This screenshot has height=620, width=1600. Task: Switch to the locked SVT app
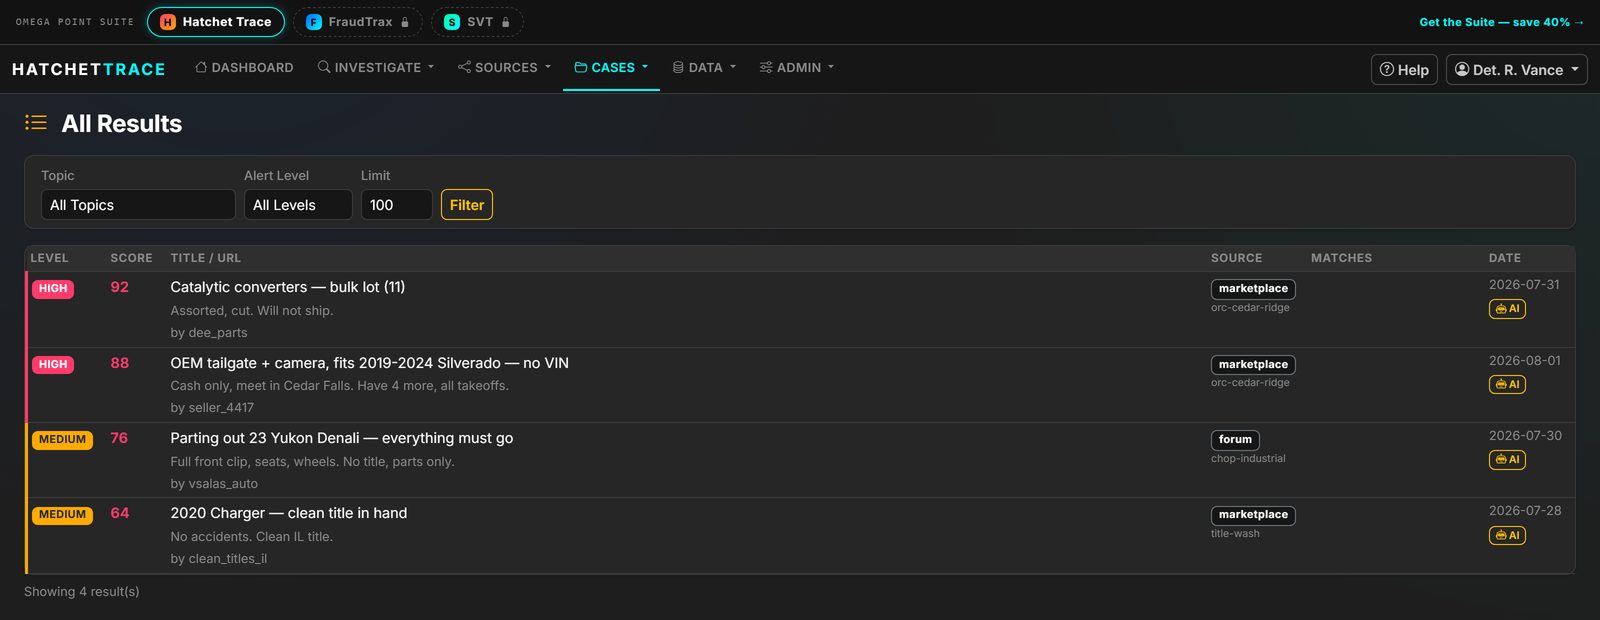pyautogui.click(x=477, y=22)
